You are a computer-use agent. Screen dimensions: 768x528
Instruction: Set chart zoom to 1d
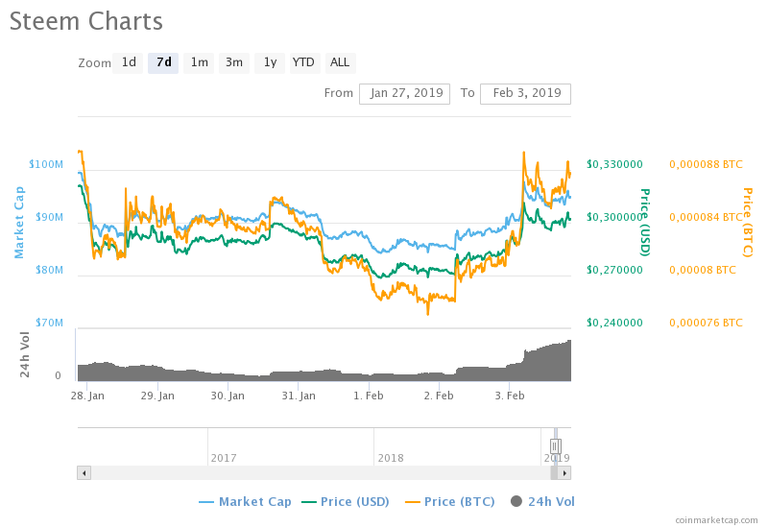click(128, 63)
